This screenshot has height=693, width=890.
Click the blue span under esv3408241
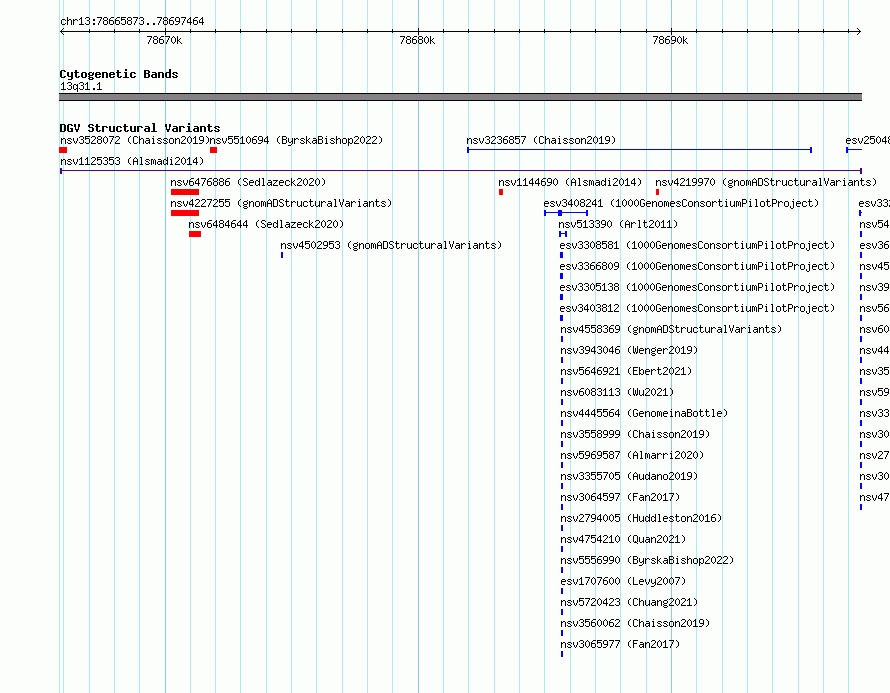[x=566, y=213]
